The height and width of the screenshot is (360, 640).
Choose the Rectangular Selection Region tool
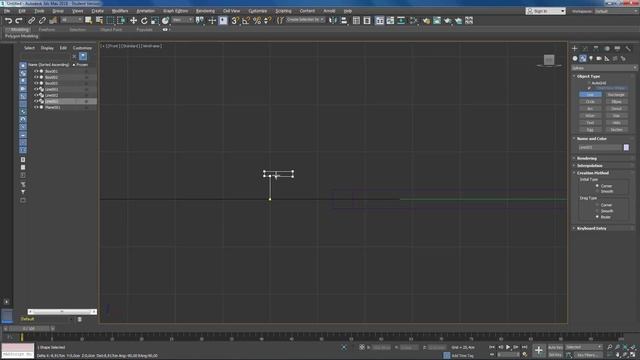pos(110,20)
